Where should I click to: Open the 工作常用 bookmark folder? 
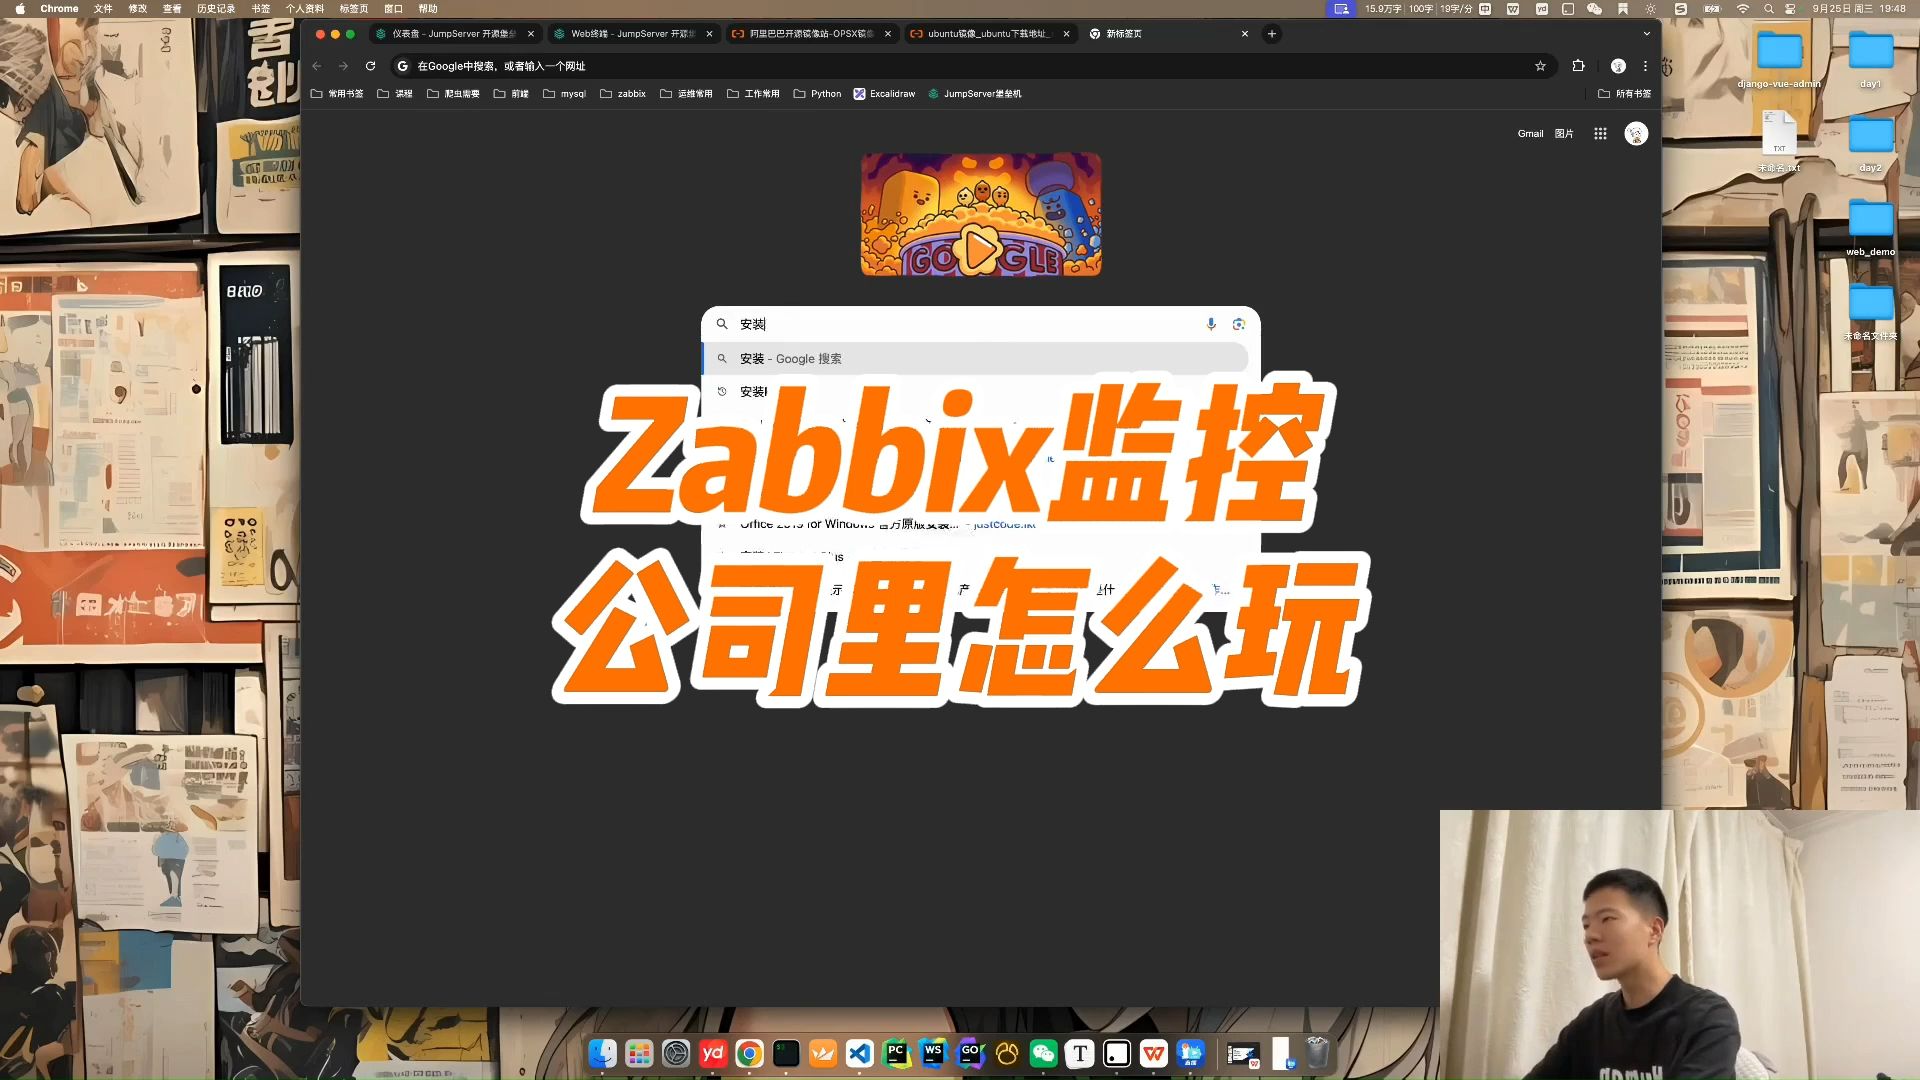coord(753,94)
